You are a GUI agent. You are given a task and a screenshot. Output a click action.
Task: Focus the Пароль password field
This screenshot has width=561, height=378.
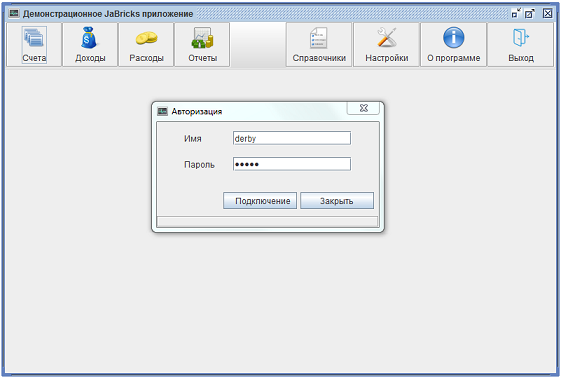(x=292, y=164)
